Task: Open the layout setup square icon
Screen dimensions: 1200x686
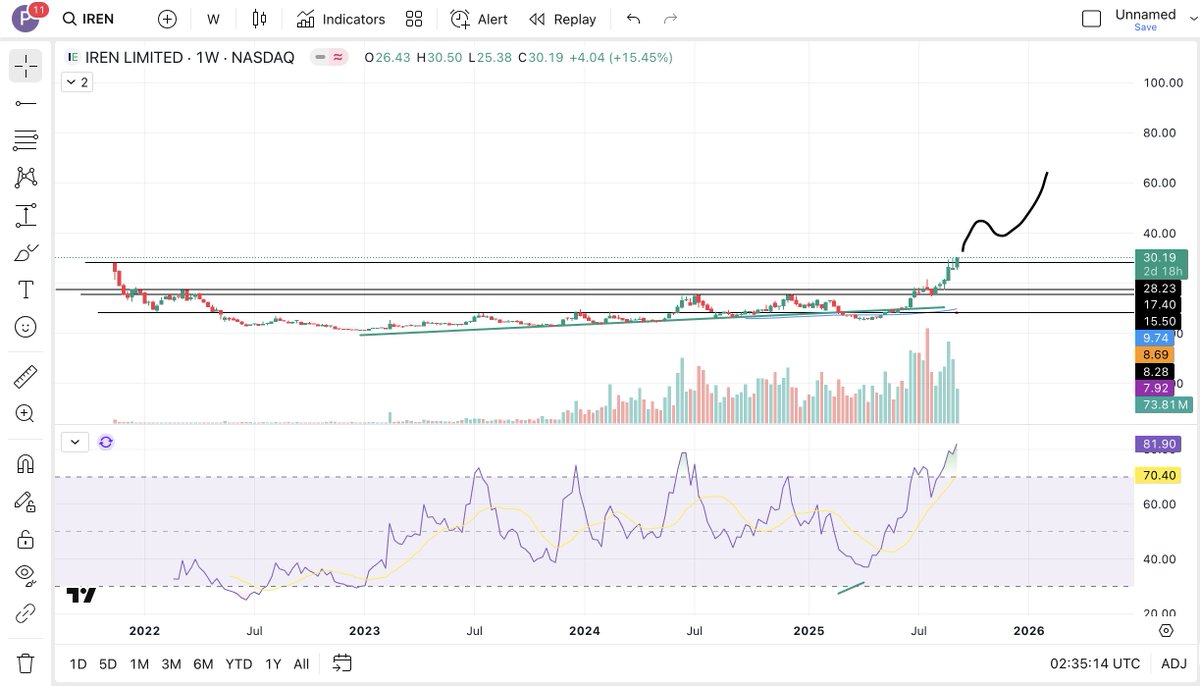Action: point(1092,19)
